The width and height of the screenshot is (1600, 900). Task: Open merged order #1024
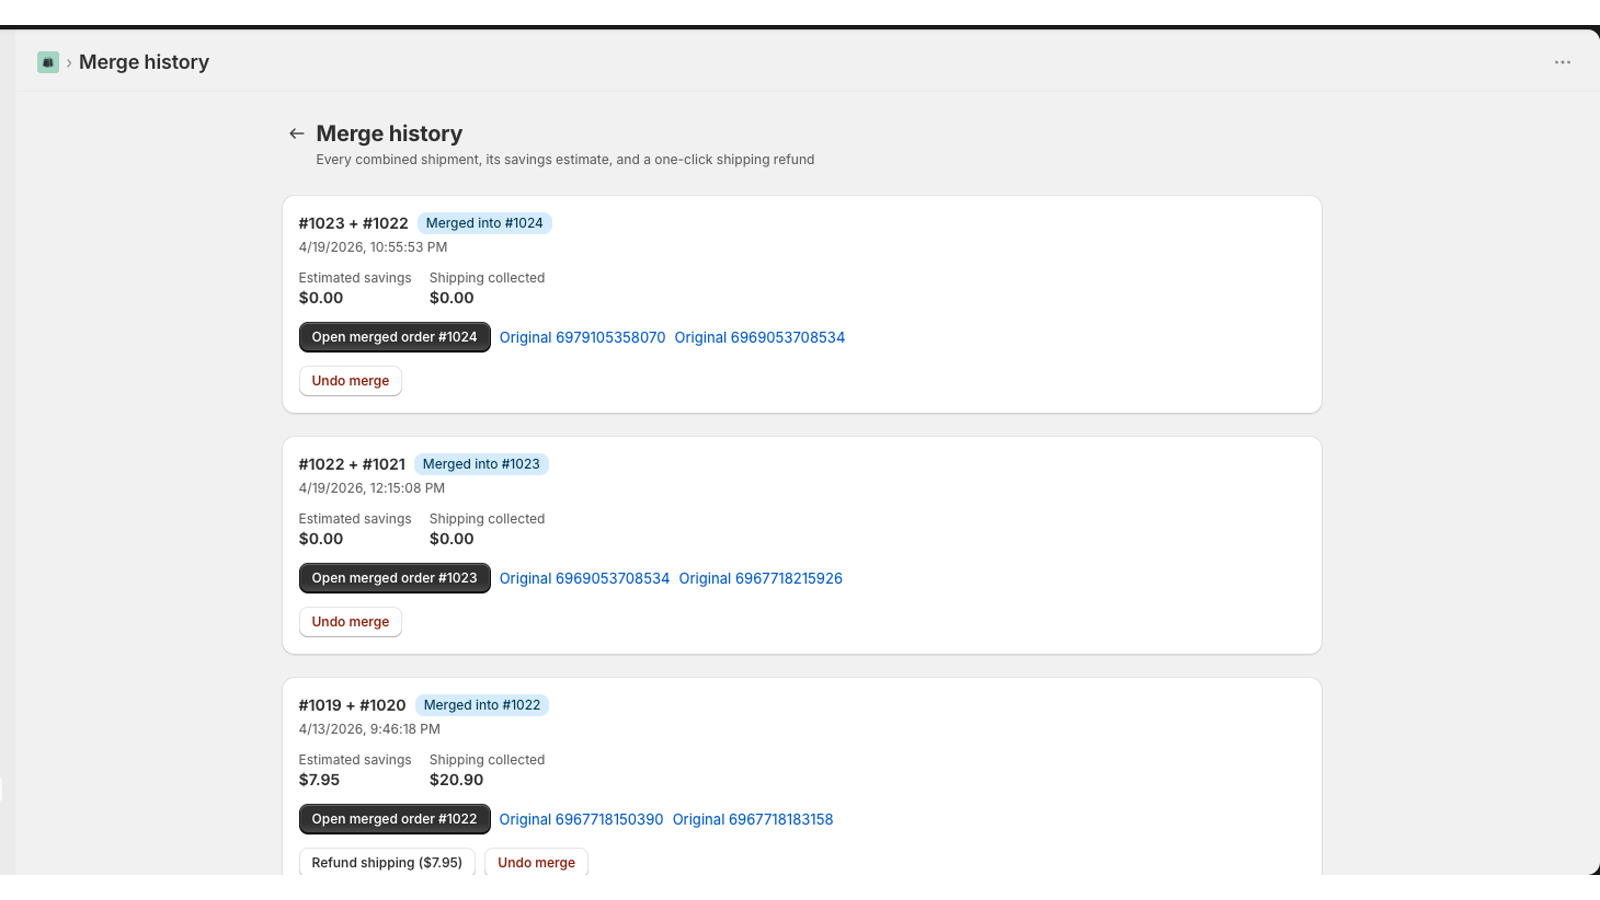click(394, 337)
